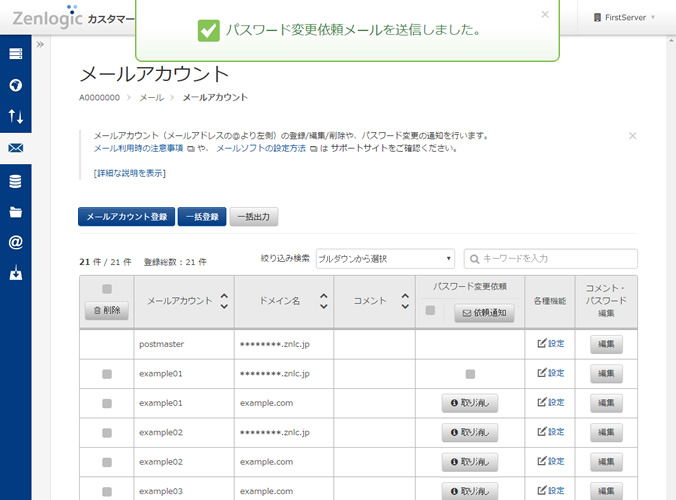This screenshot has height=500, width=676.
Task: Go to メール breadcrumb
Action: point(151,98)
